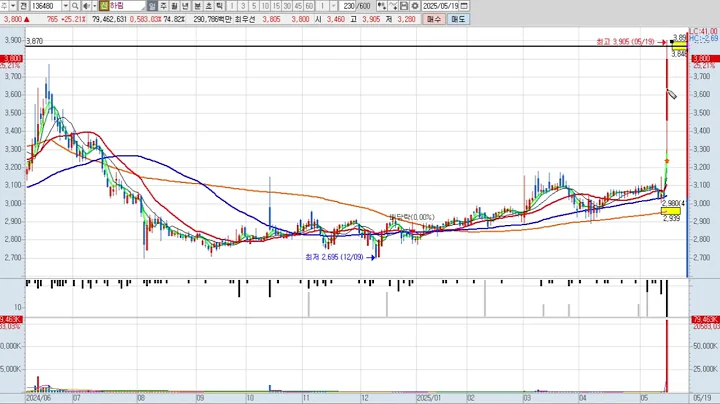Click the stock search magnifier icon
Screen dimensions: 720x404
(x=75, y=6)
